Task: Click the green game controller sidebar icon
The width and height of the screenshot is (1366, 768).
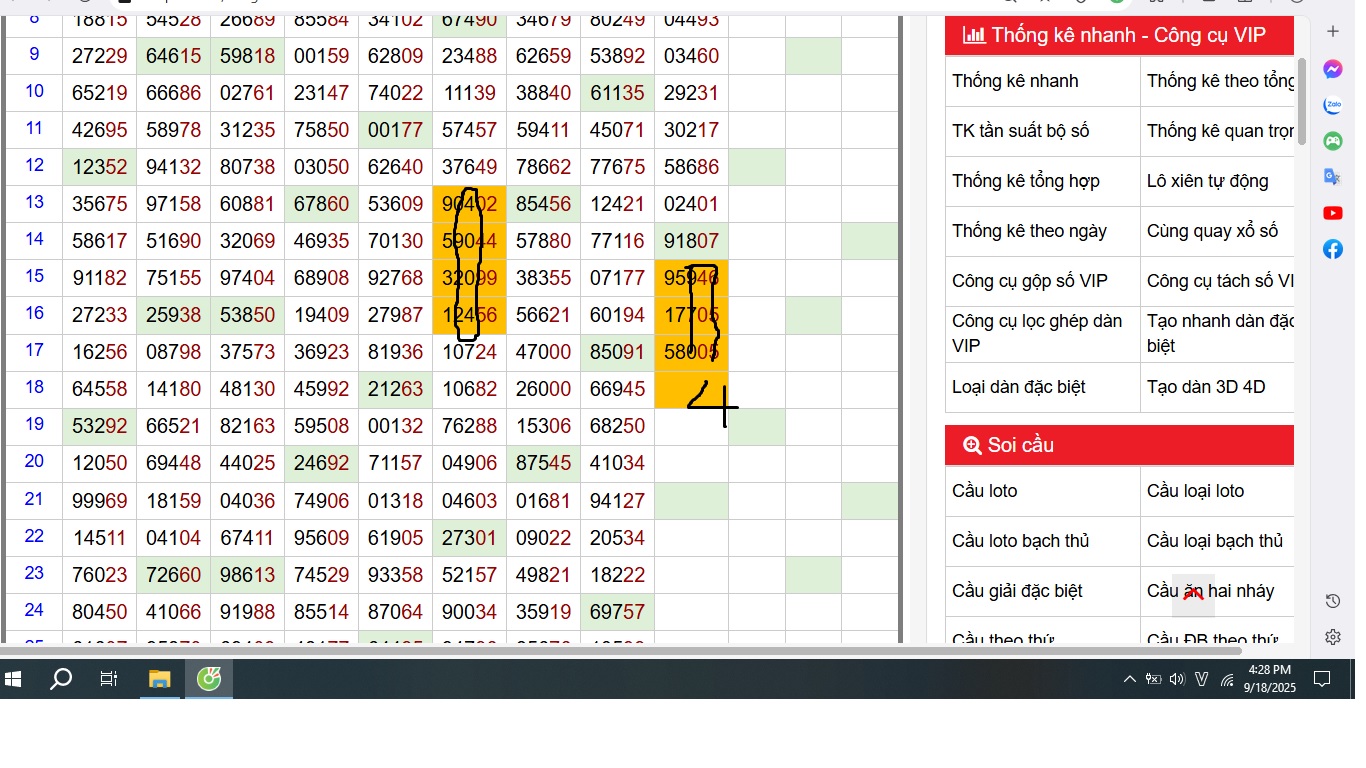Action: pyautogui.click(x=1332, y=141)
